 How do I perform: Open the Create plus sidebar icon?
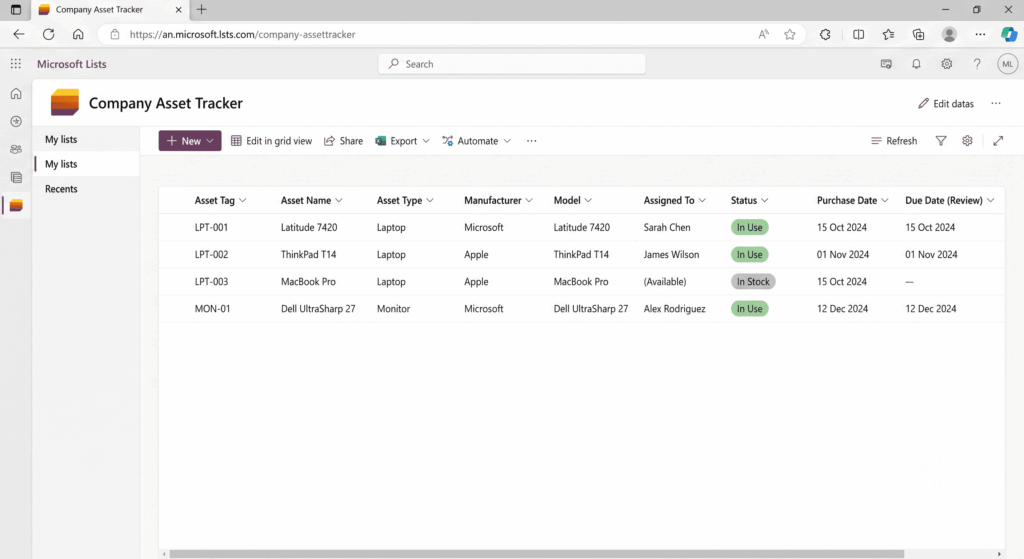[16, 121]
